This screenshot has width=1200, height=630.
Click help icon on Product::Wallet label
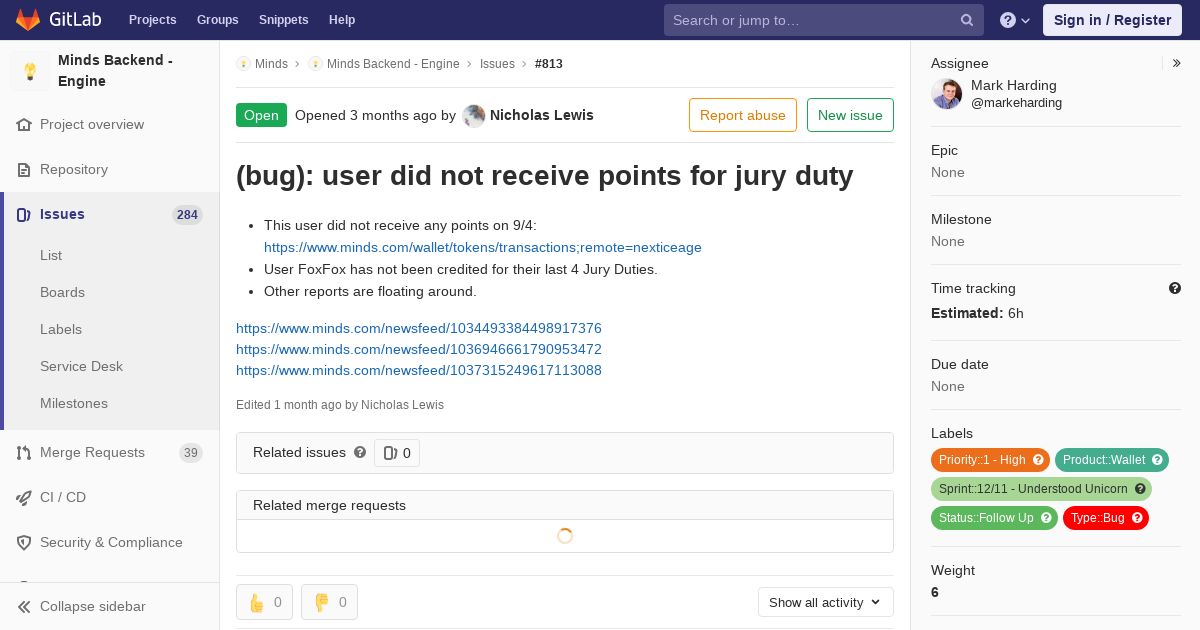click(1157, 460)
